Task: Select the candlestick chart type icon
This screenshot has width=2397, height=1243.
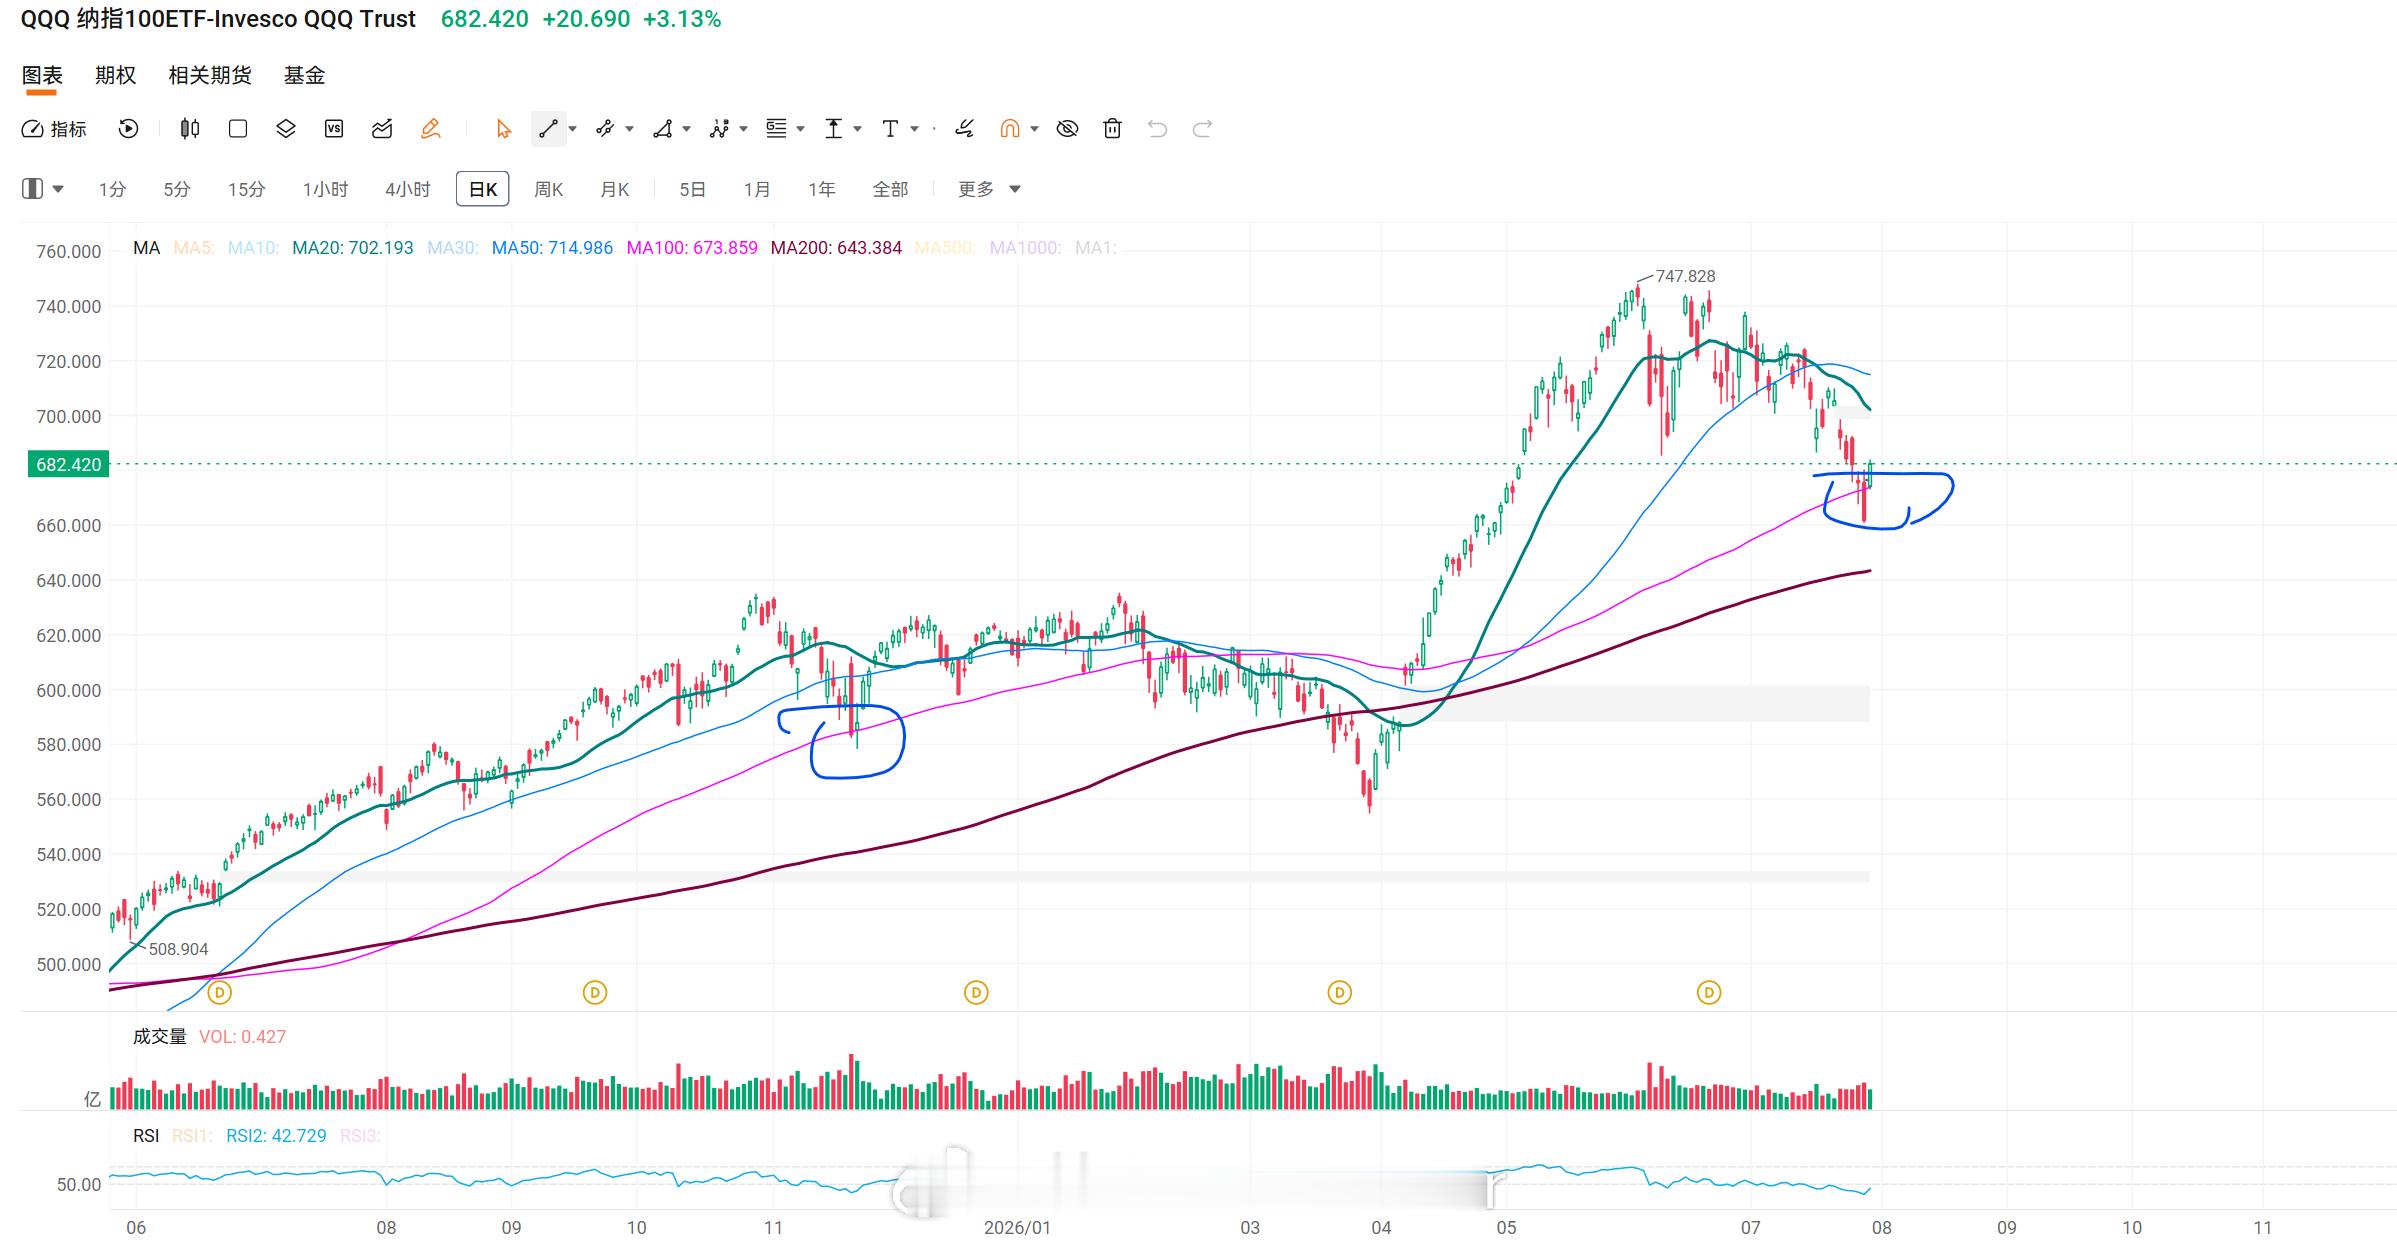Action: 190,129
